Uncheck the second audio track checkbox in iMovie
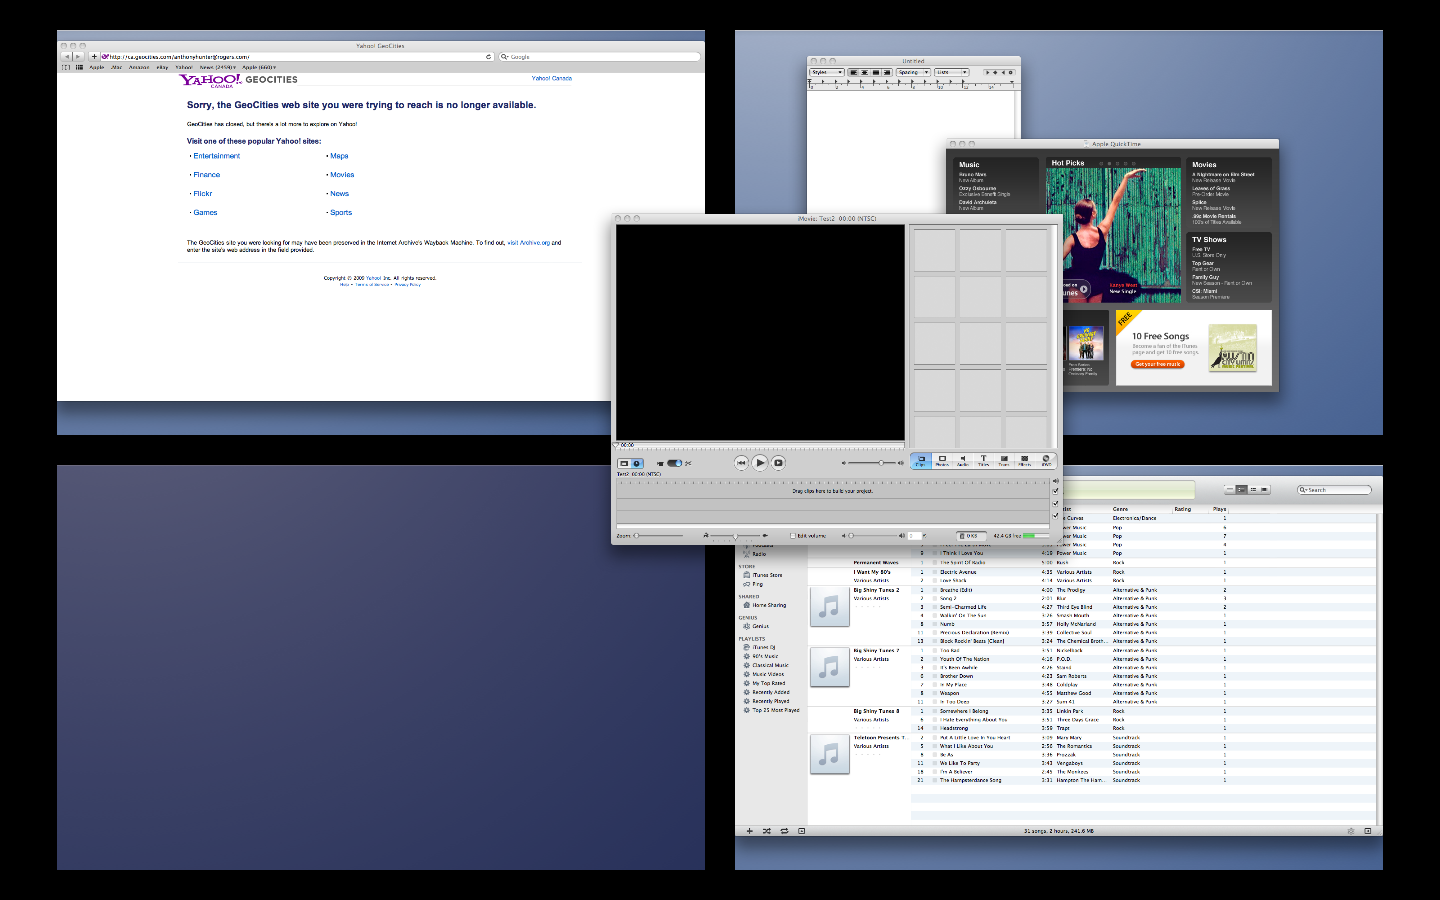The height and width of the screenshot is (900, 1440). click(x=1056, y=515)
